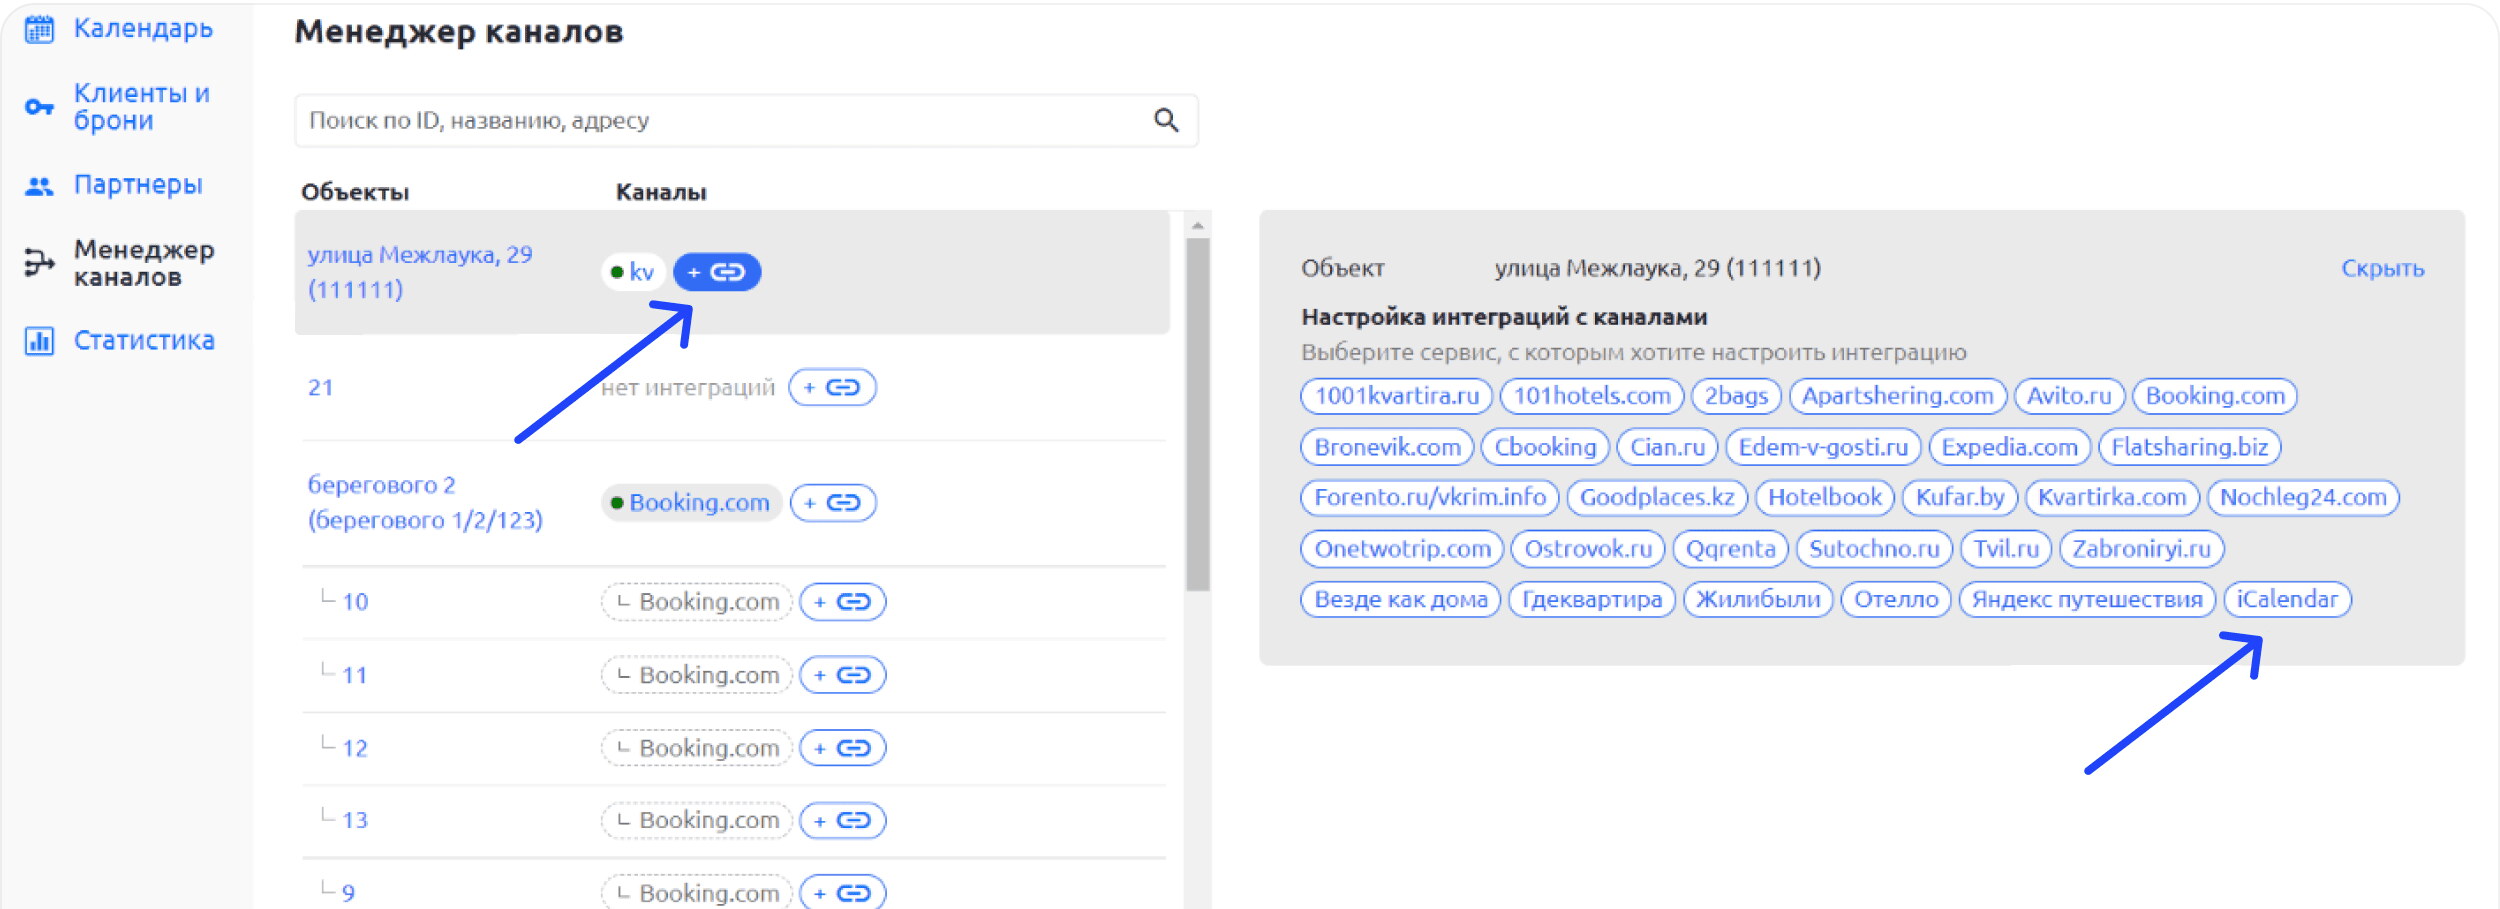Add integration link for room 11
The height and width of the screenshot is (909, 2500).
[x=843, y=675]
